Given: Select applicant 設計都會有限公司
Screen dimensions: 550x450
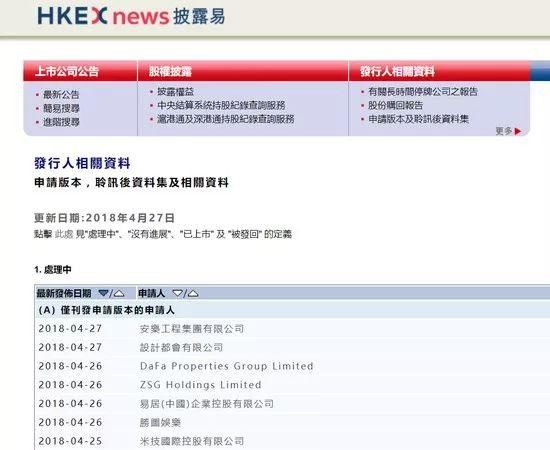Looking at the screenshot, I should [x=181, y=347].
